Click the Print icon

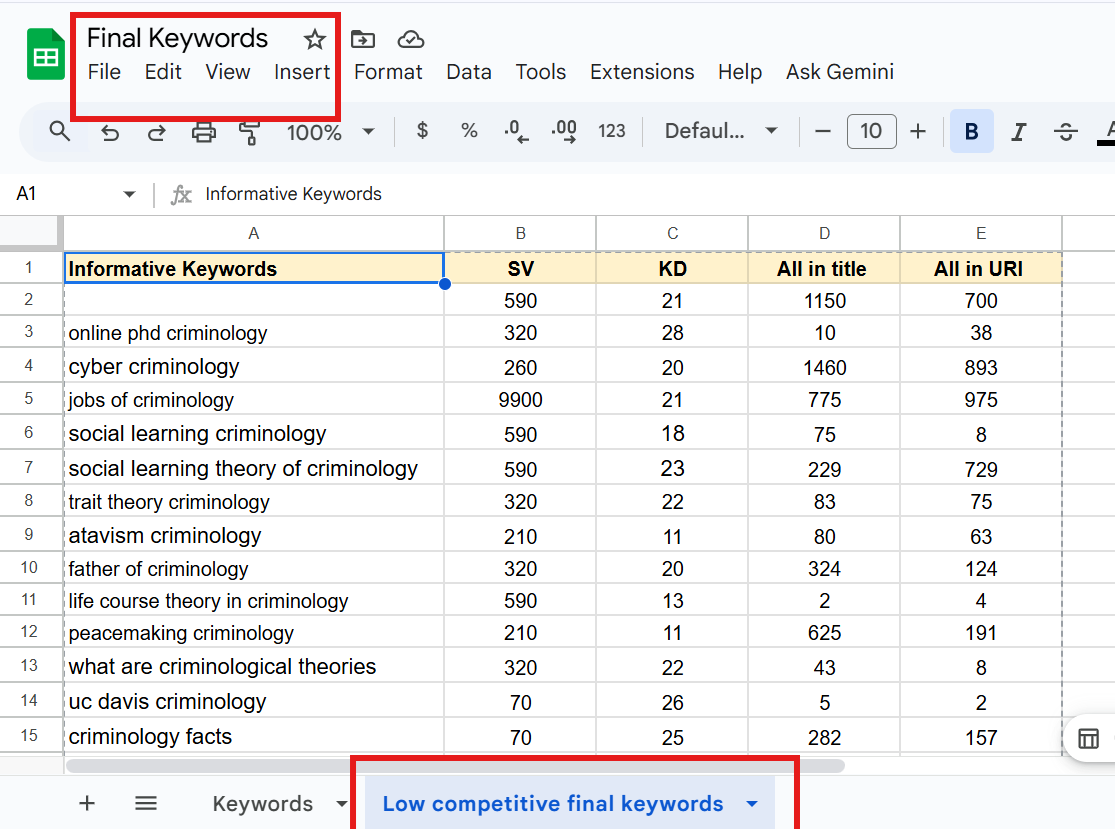point(204,132)
